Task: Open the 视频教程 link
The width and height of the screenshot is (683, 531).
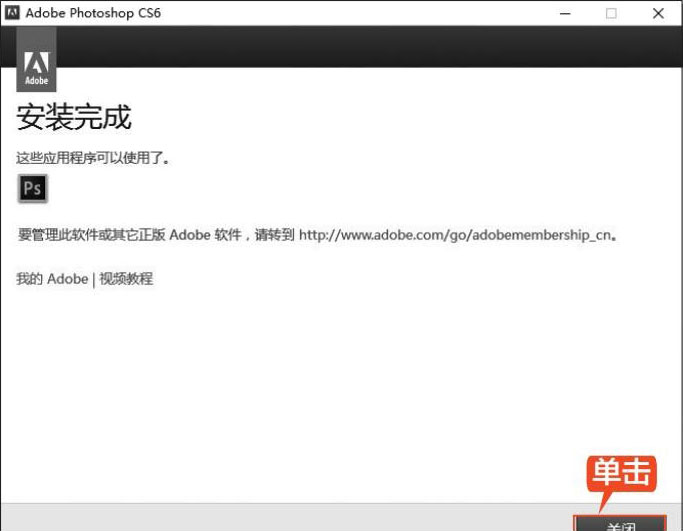Action: (126, 279)
